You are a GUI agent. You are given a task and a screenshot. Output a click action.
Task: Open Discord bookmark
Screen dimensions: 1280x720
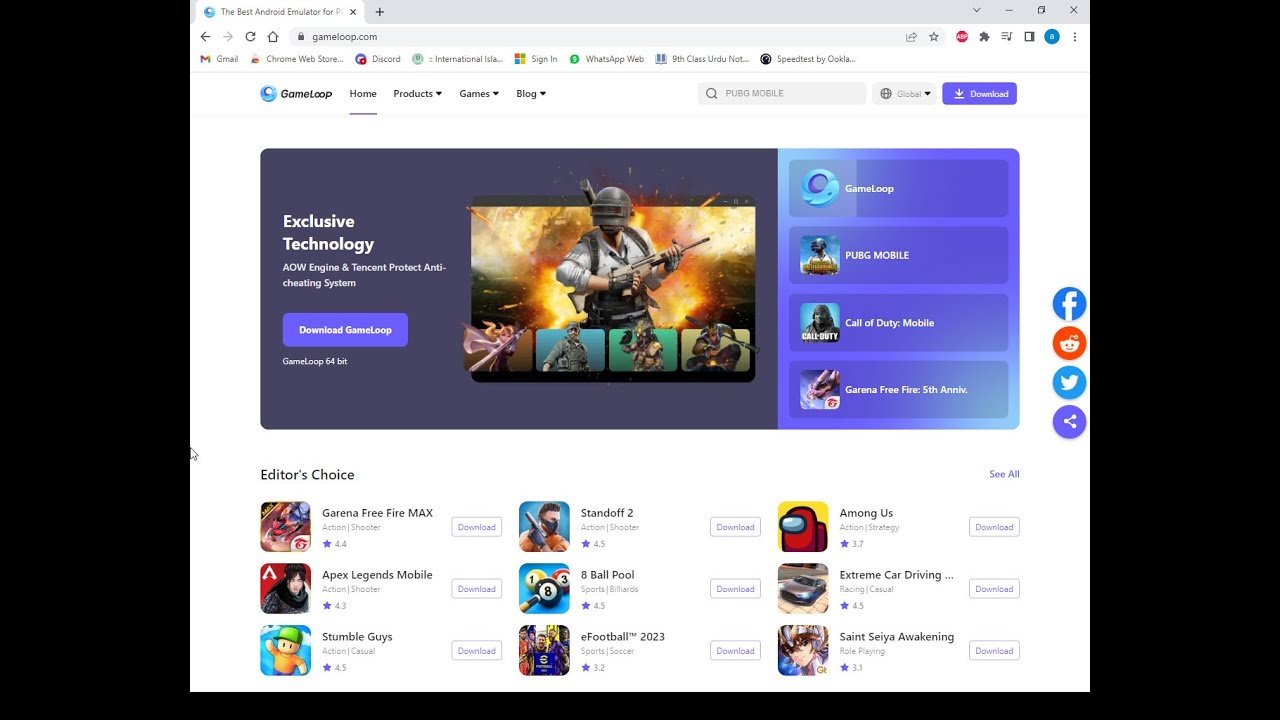tap(378, 59)
